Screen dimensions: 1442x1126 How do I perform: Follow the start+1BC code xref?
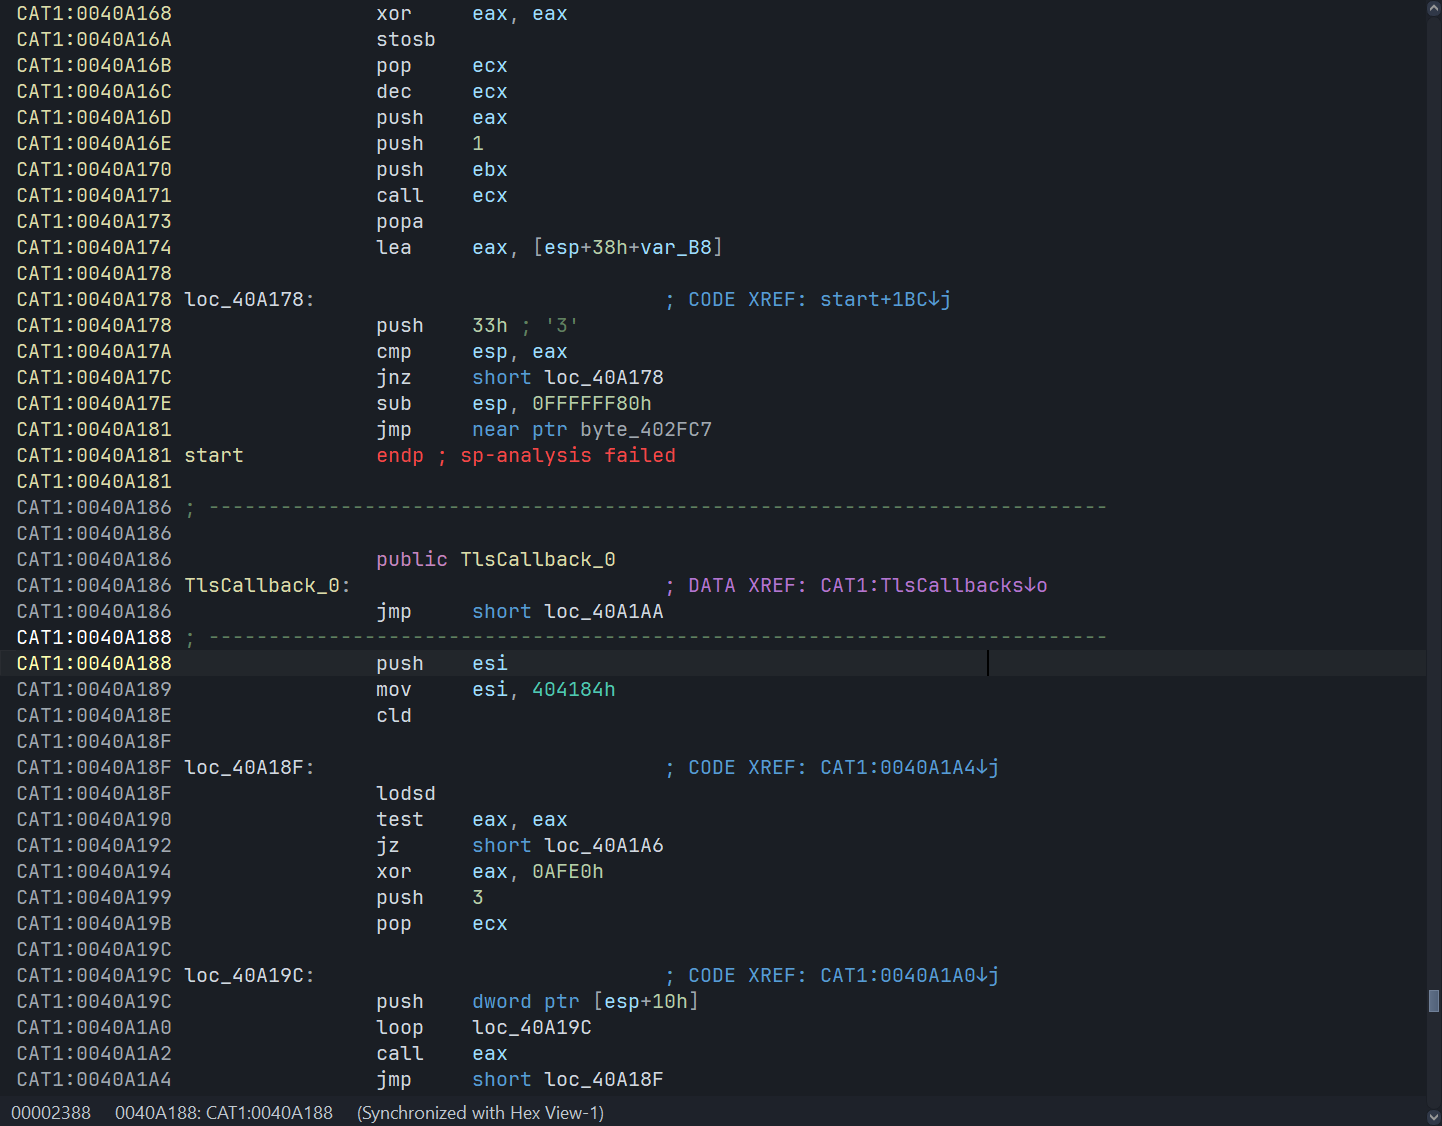click(x=884, y=300)
